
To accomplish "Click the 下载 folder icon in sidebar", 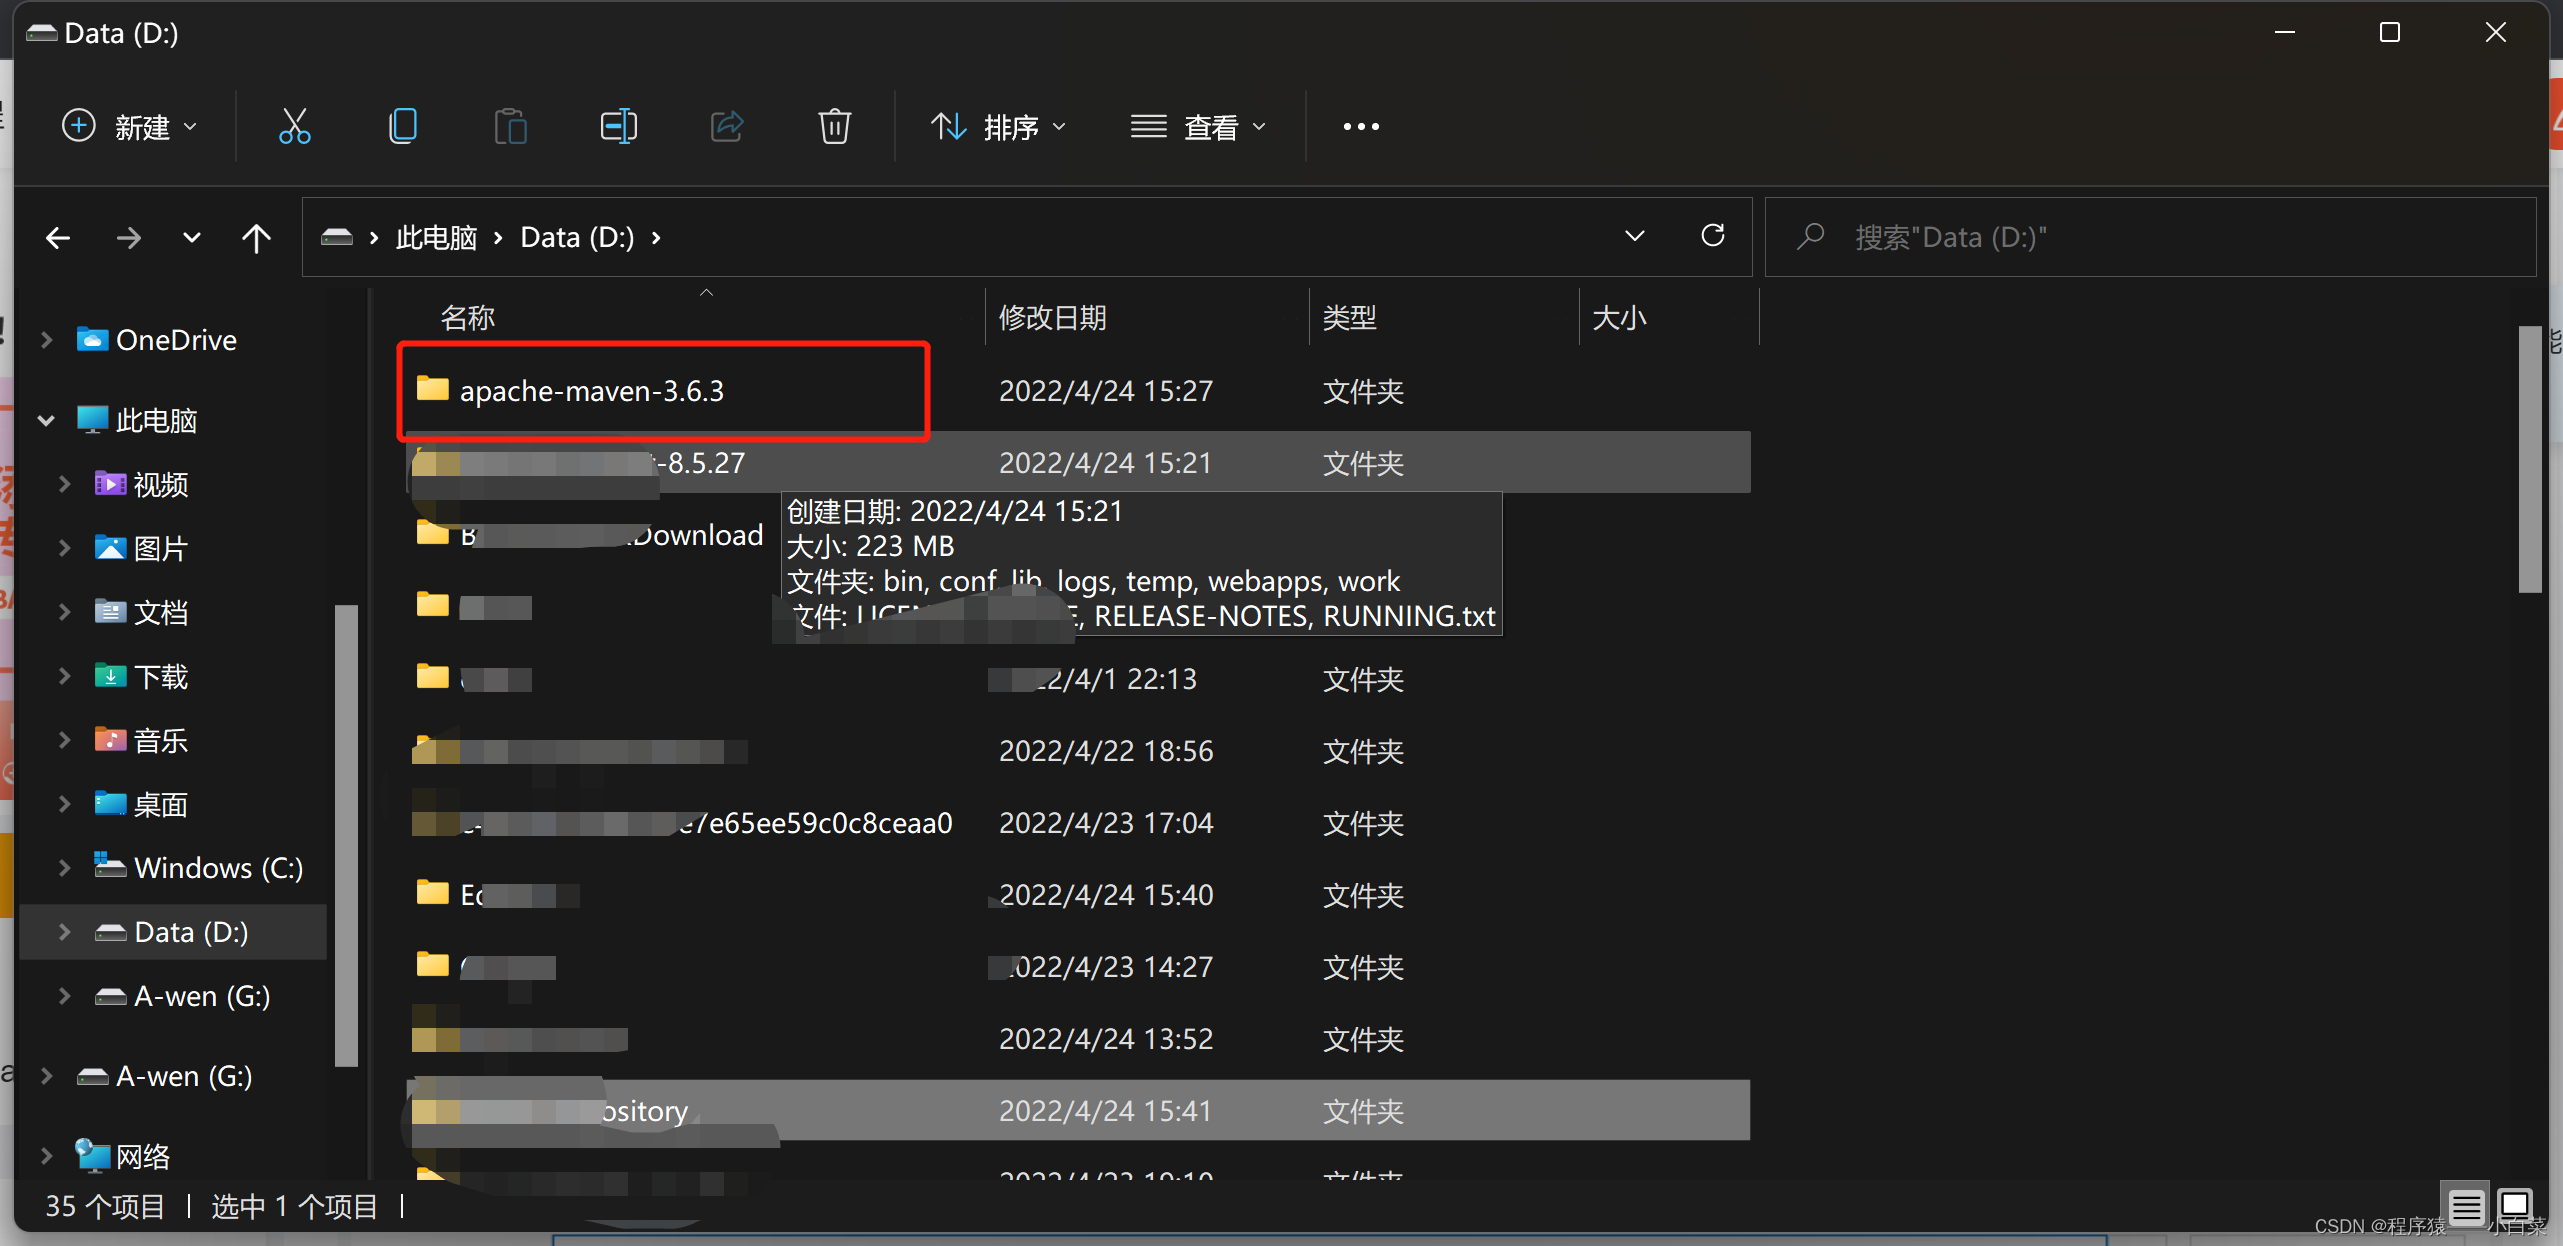I will [110, 676].
